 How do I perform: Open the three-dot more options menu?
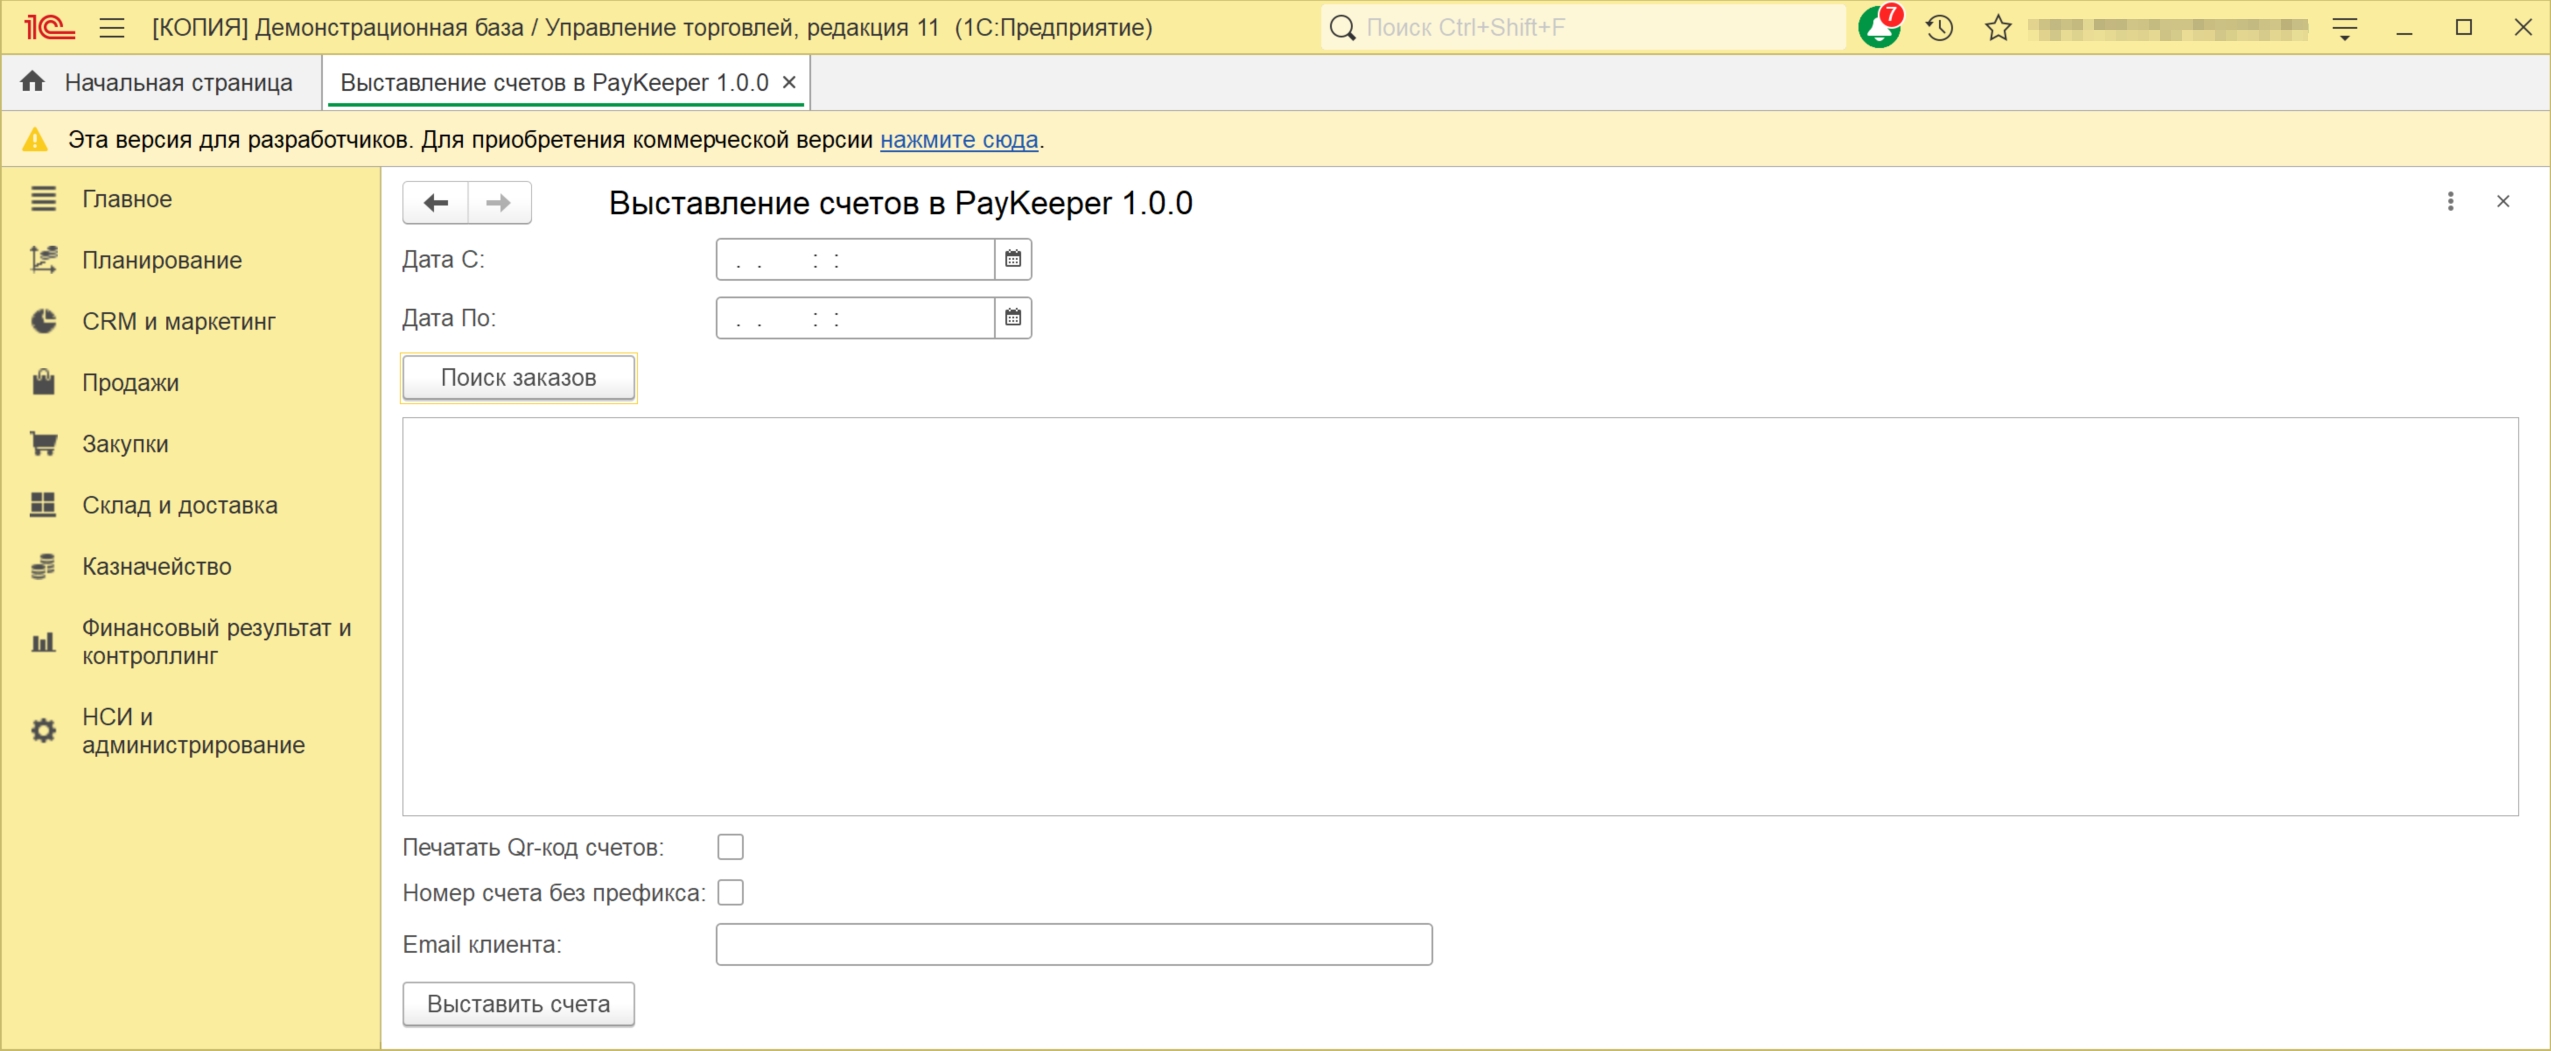(x=2450, y=202)
